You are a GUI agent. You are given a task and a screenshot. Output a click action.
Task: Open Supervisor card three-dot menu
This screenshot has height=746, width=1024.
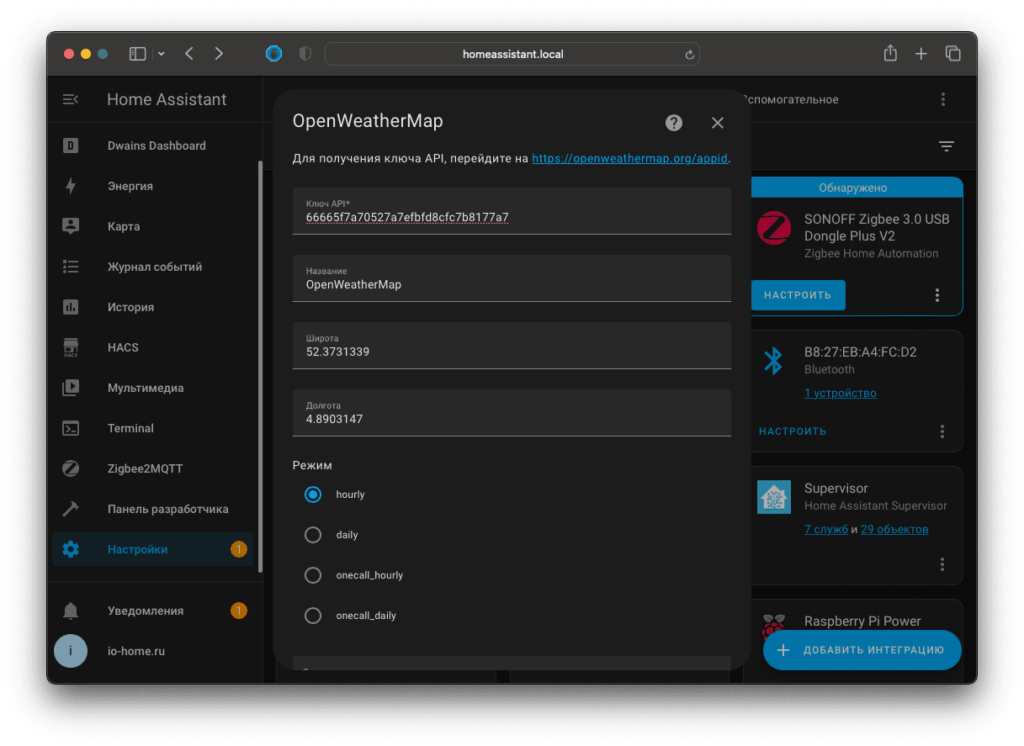pyautogui.click(x=942, y=564)
